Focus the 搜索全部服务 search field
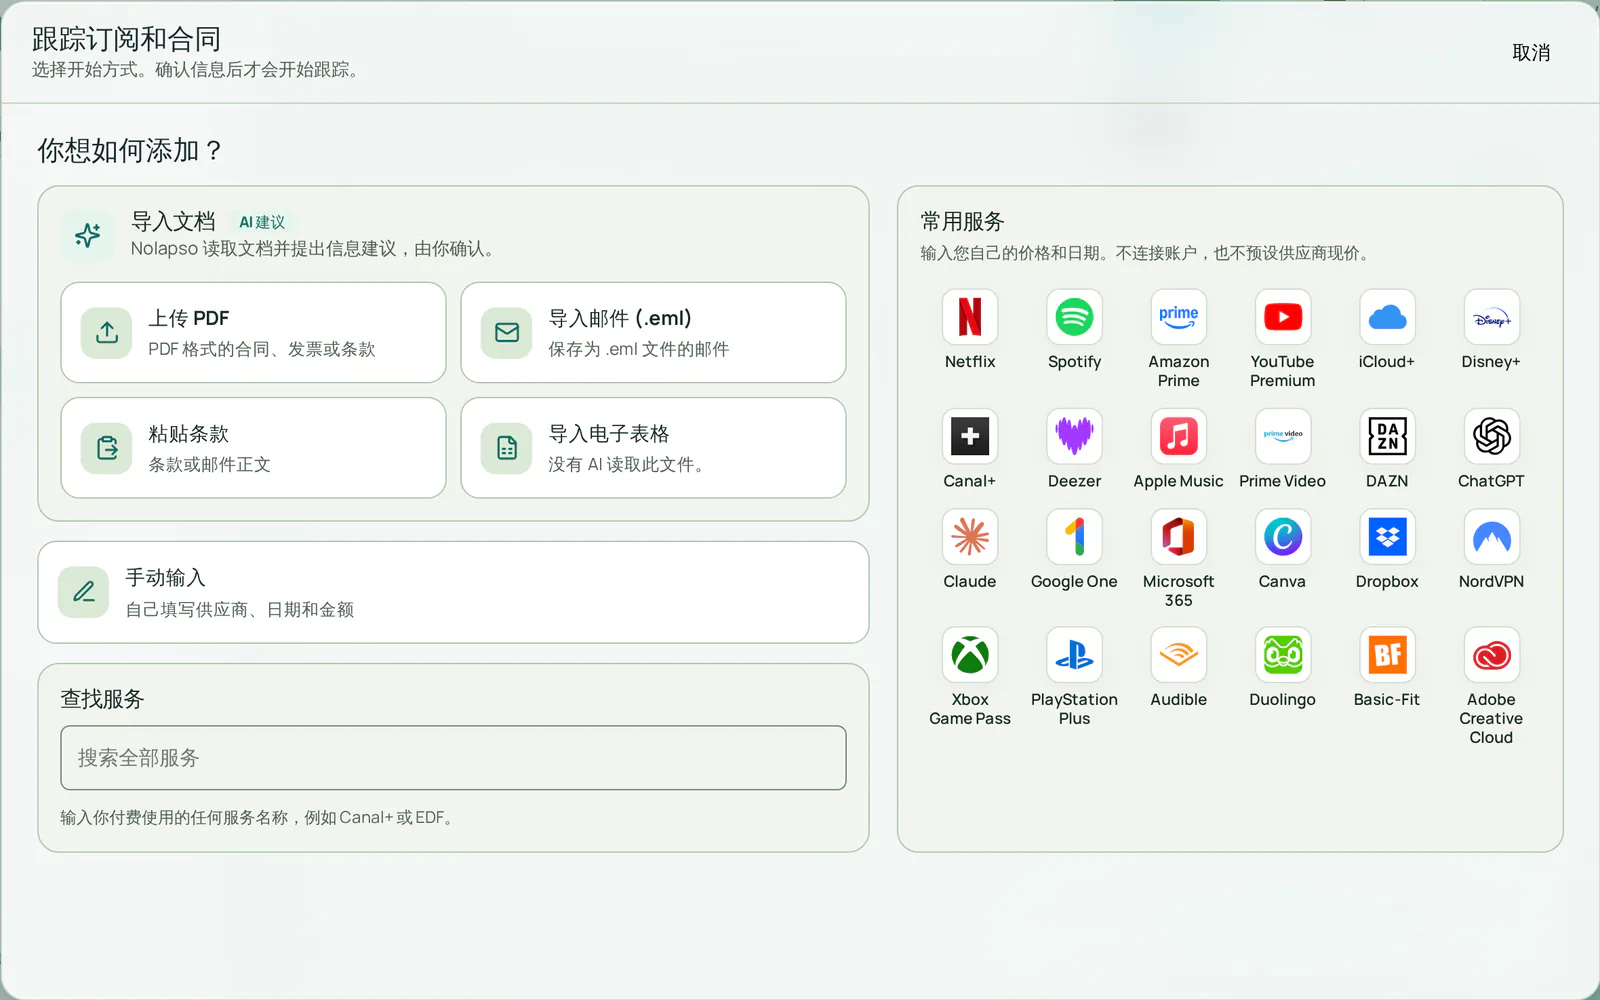 coord(453,758)
